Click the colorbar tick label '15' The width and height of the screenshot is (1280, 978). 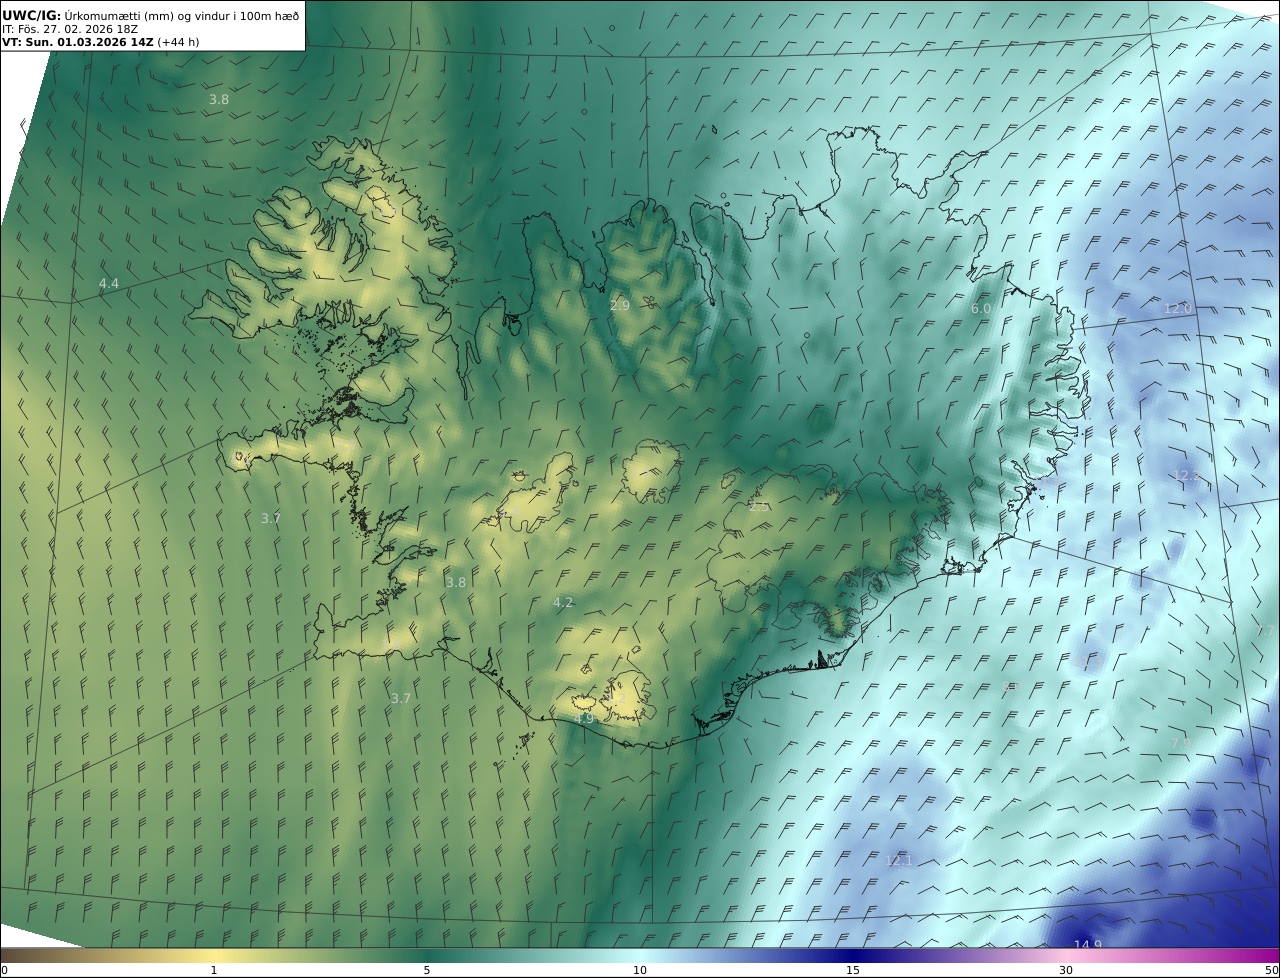pyautogui.click(x=853, y=970)
